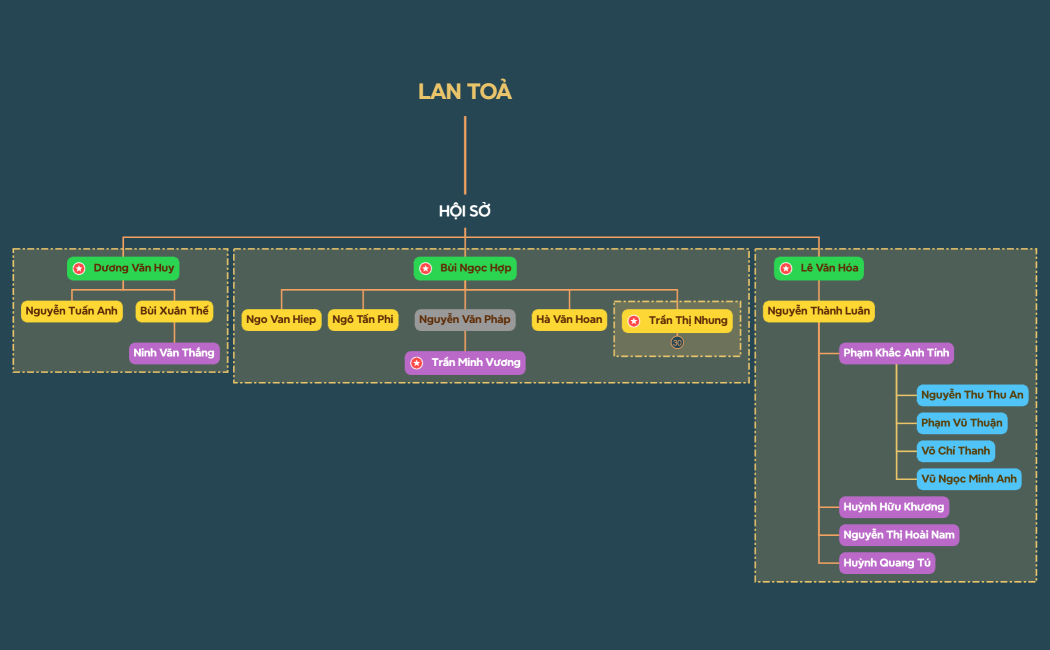Image resolution: width=1050 pixels, height=650 pixels.
Task: Select the purple Ninh Văn Thắng node
Action: point(174,353)
